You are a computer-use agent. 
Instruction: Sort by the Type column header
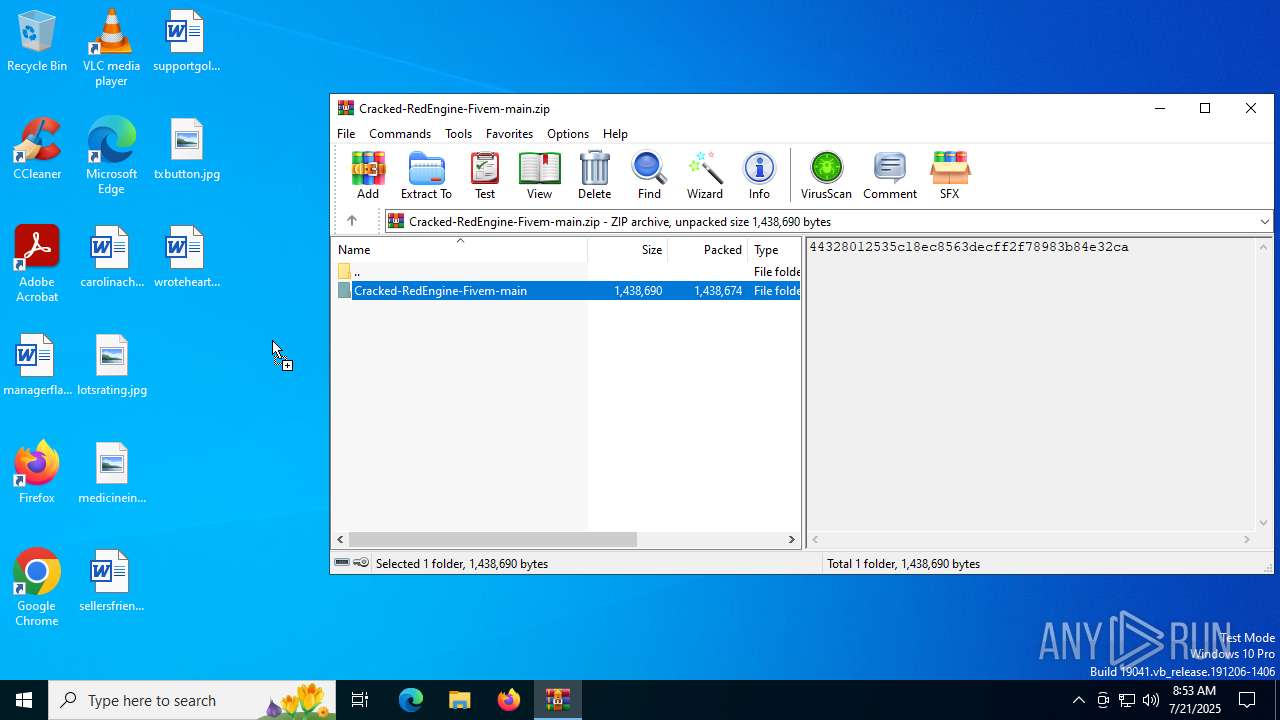[774, 250]
